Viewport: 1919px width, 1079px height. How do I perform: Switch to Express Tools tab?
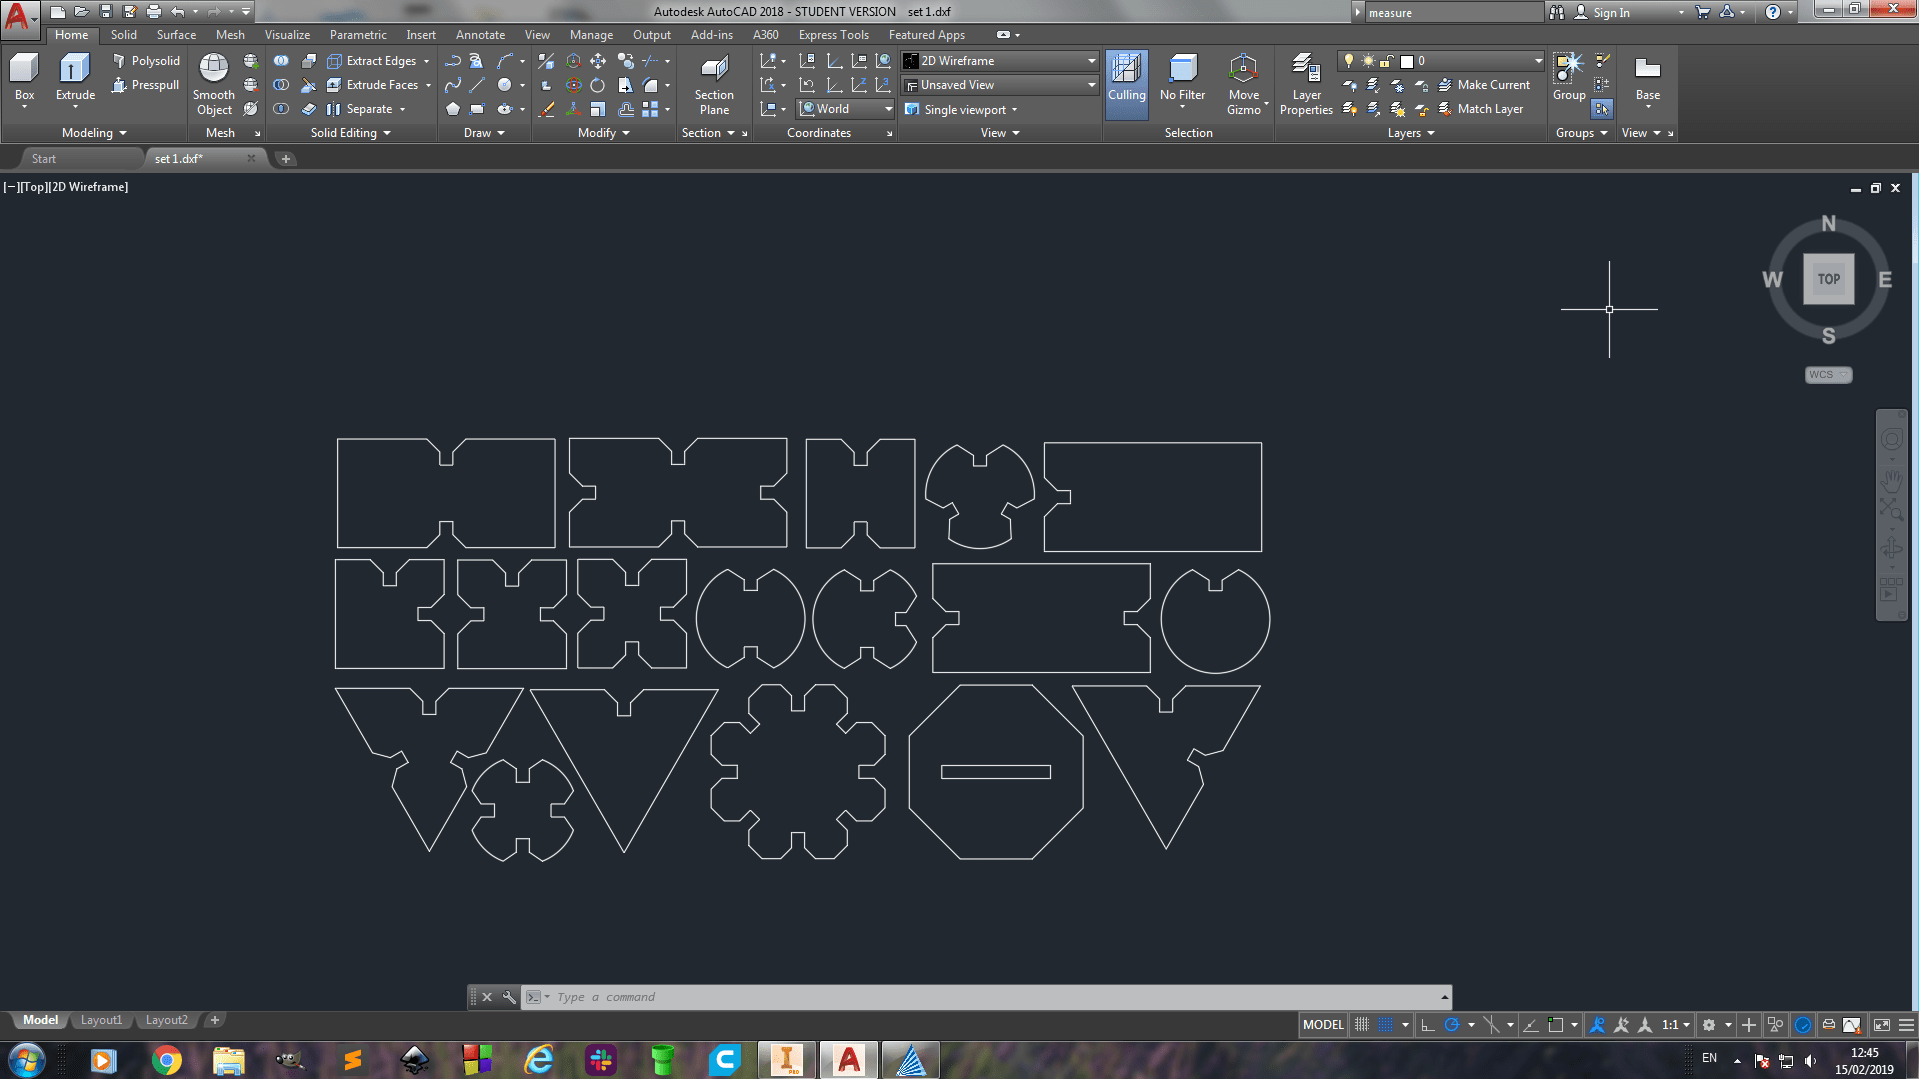[833, 35]
